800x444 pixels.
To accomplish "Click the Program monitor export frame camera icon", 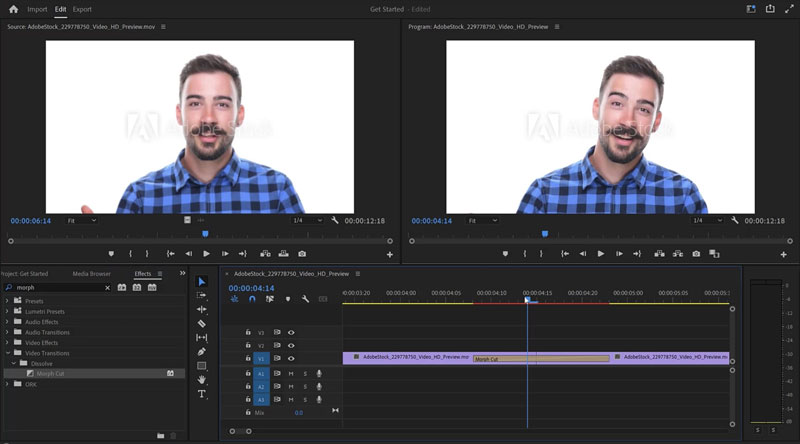I will [695, 254].
